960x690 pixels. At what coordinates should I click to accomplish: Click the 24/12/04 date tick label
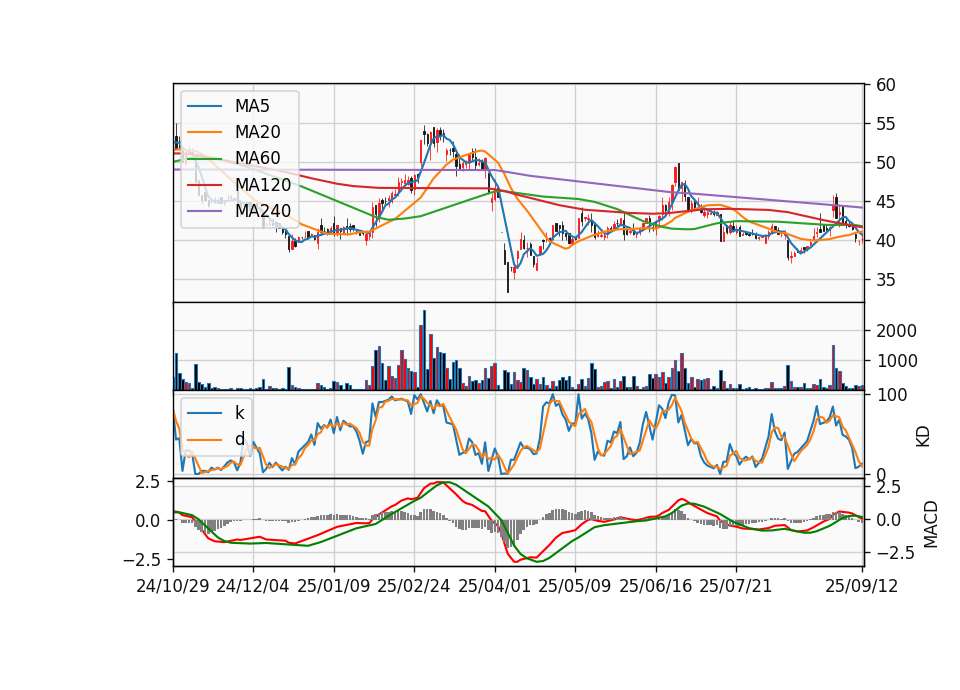pyautogui.click(x=253, y=586)
